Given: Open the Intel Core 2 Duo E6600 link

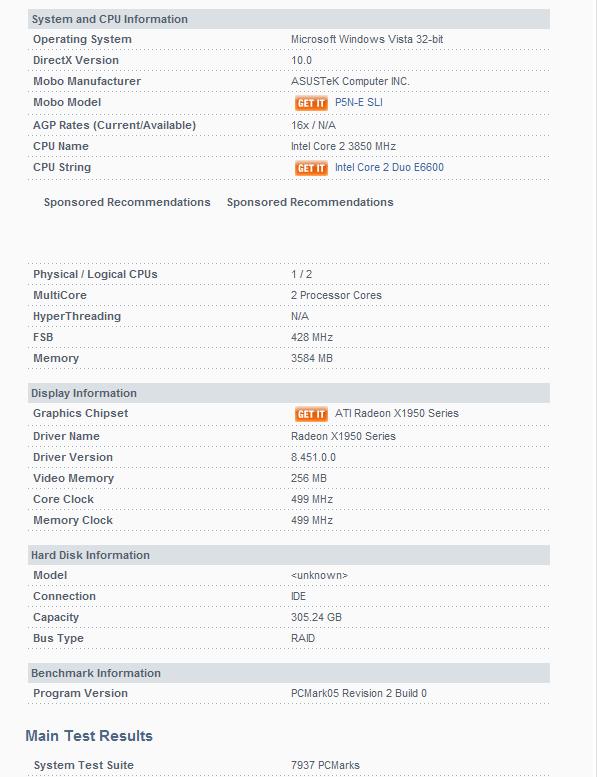Looking at the screenshot, I should (389, 167).
